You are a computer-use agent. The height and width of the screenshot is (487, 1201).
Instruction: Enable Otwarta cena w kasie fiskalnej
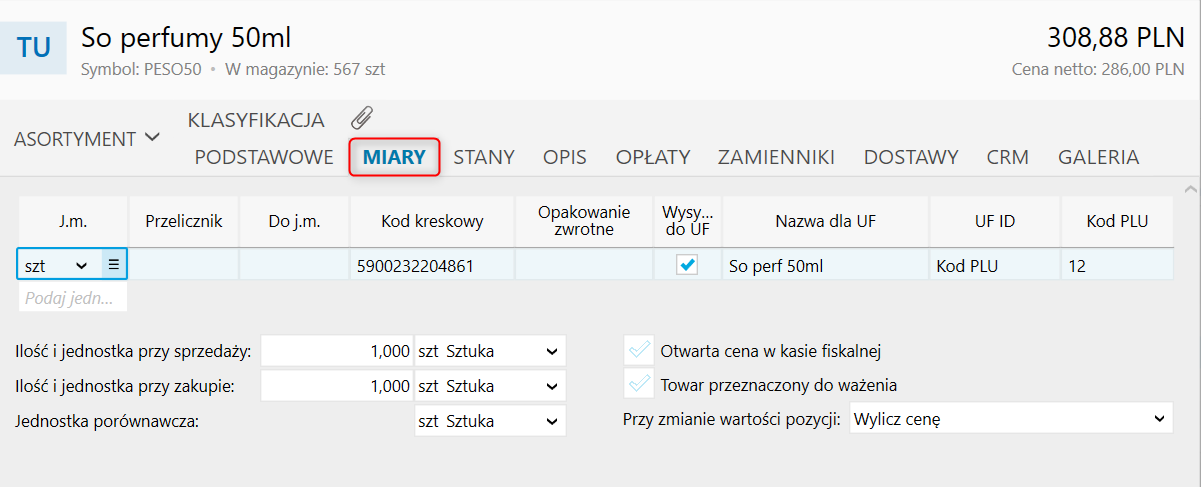(638, 351)
